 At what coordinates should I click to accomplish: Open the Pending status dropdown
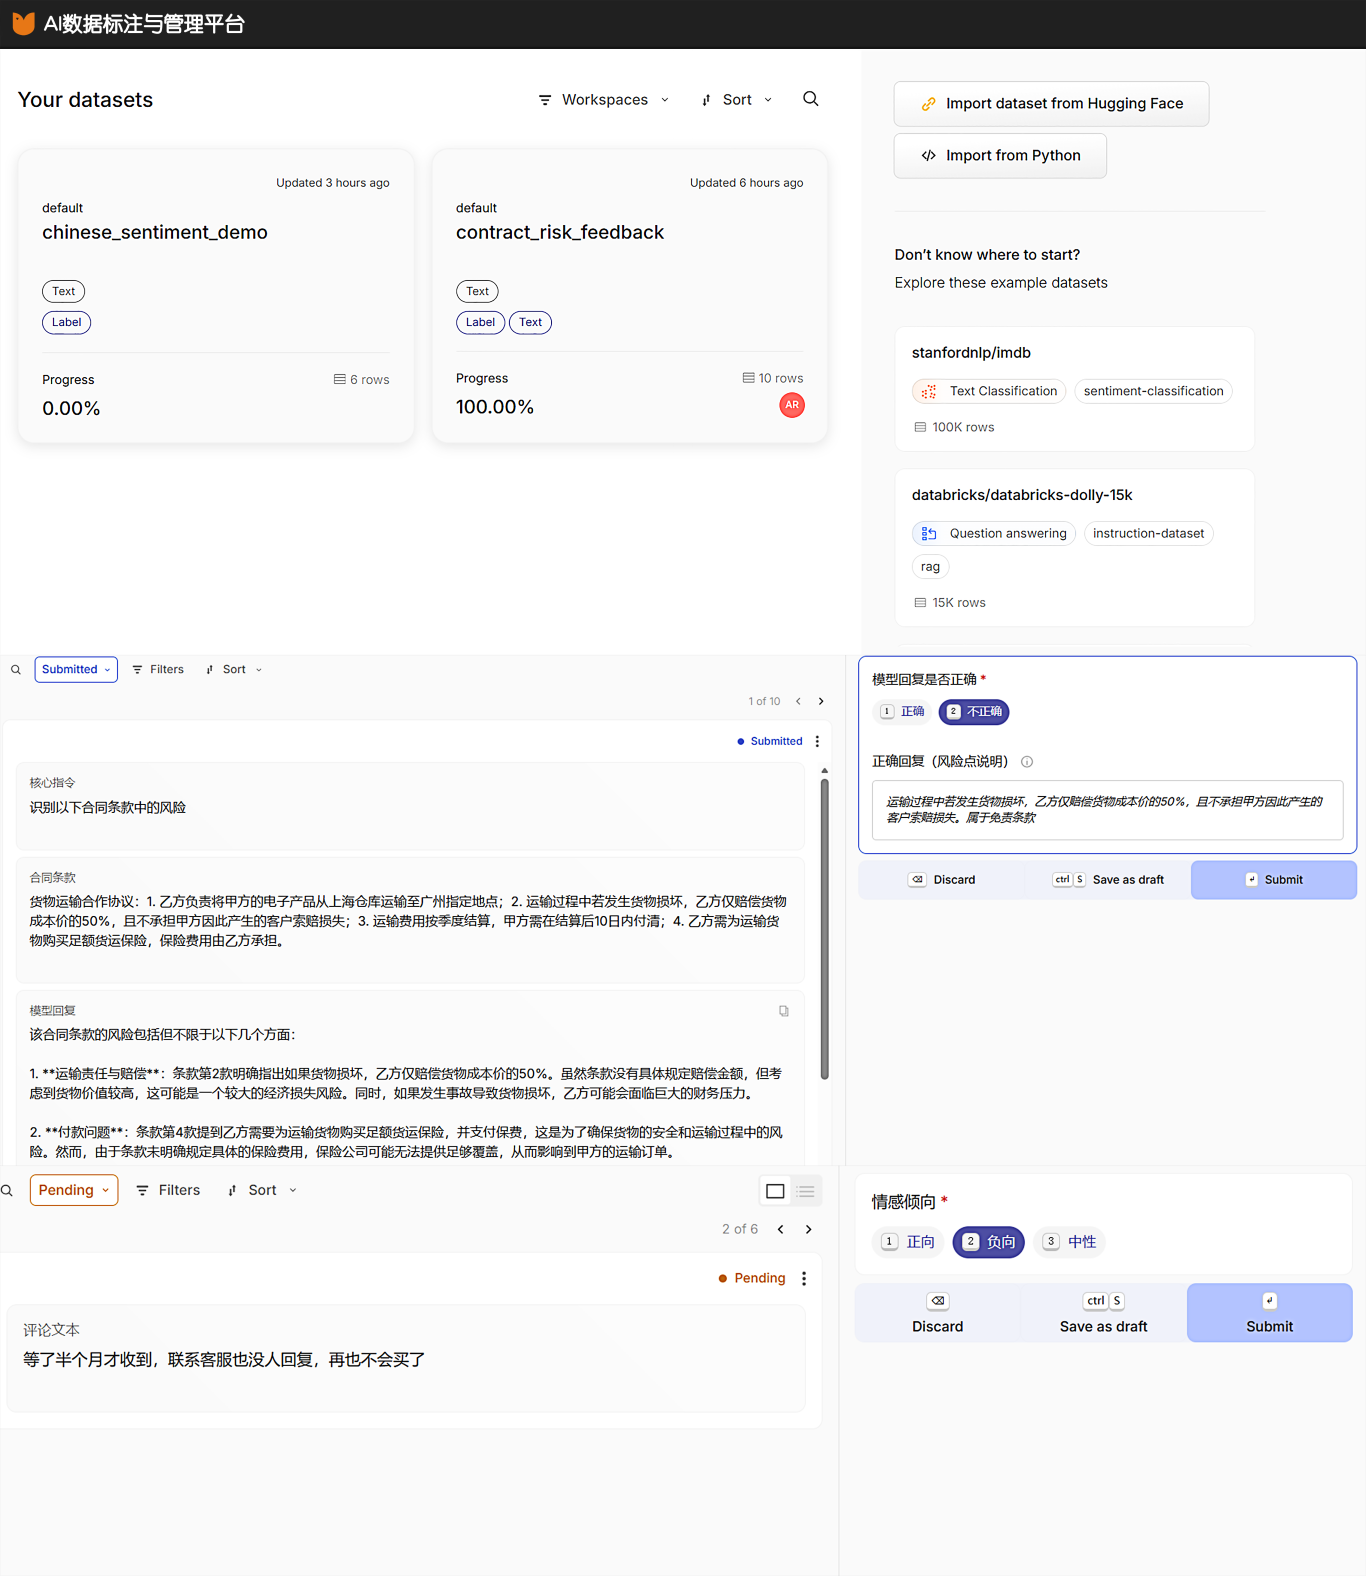(74, 1190)
